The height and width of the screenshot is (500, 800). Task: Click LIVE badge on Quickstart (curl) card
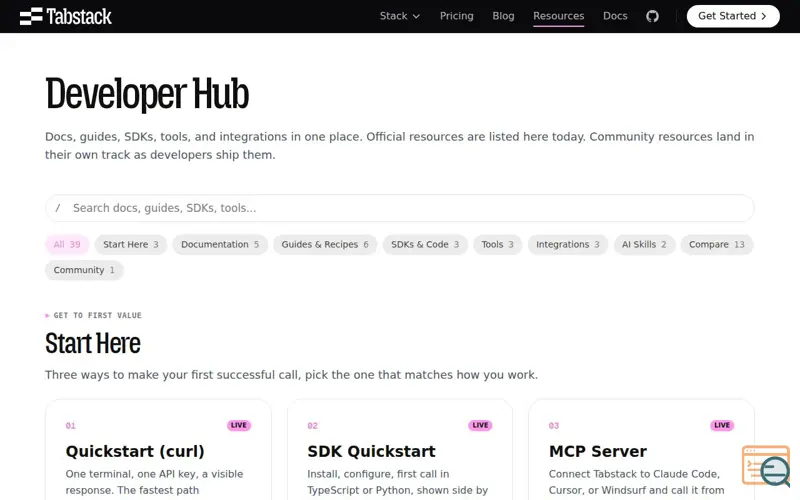point(239,425)
